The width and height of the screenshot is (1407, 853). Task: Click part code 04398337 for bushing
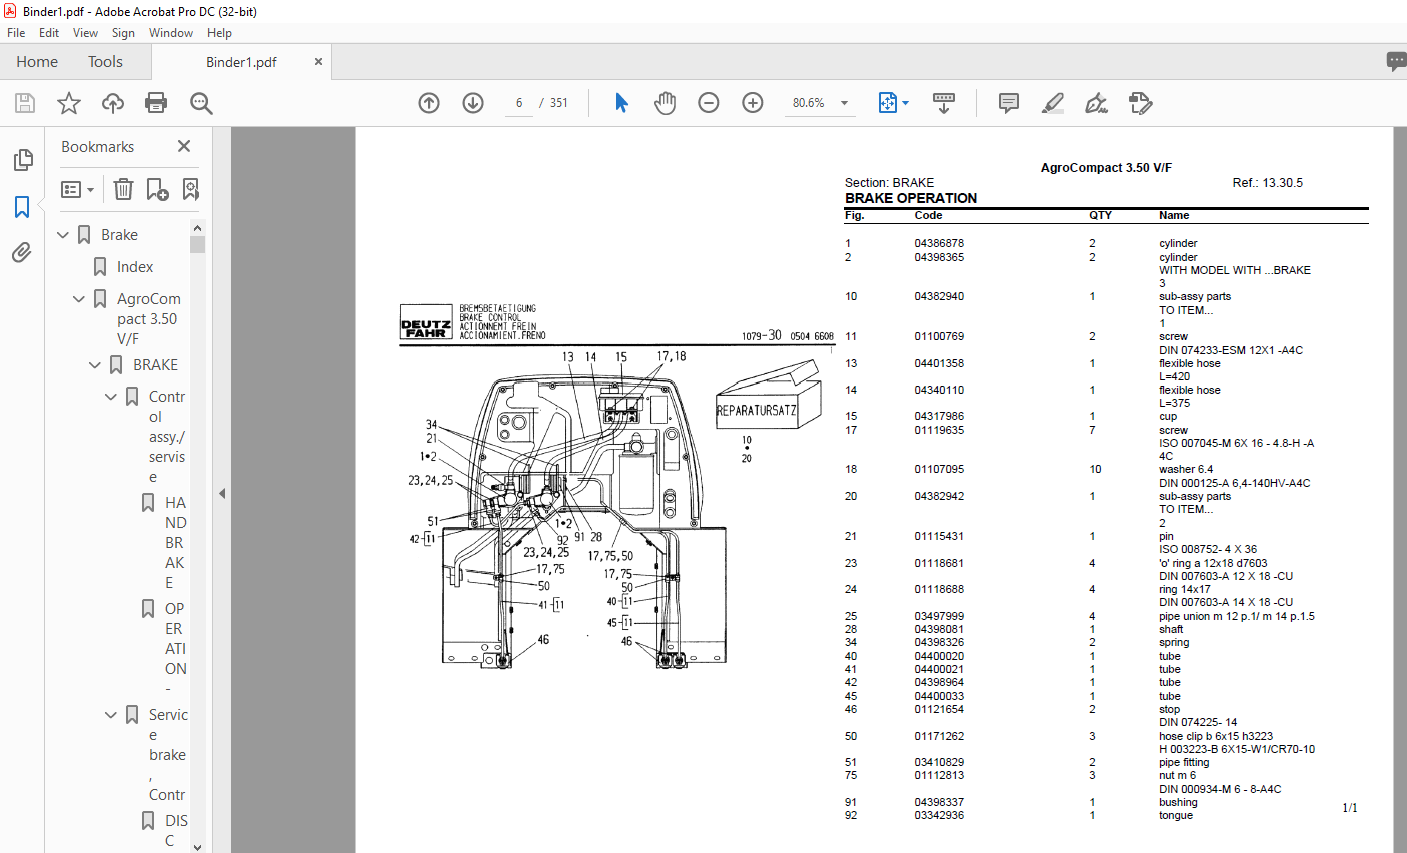coord(939,802)
